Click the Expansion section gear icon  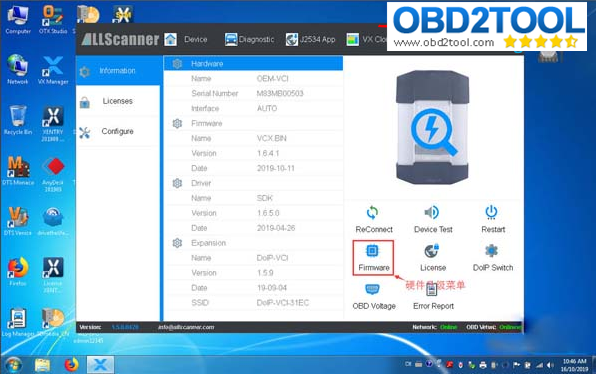click(177, 243)
